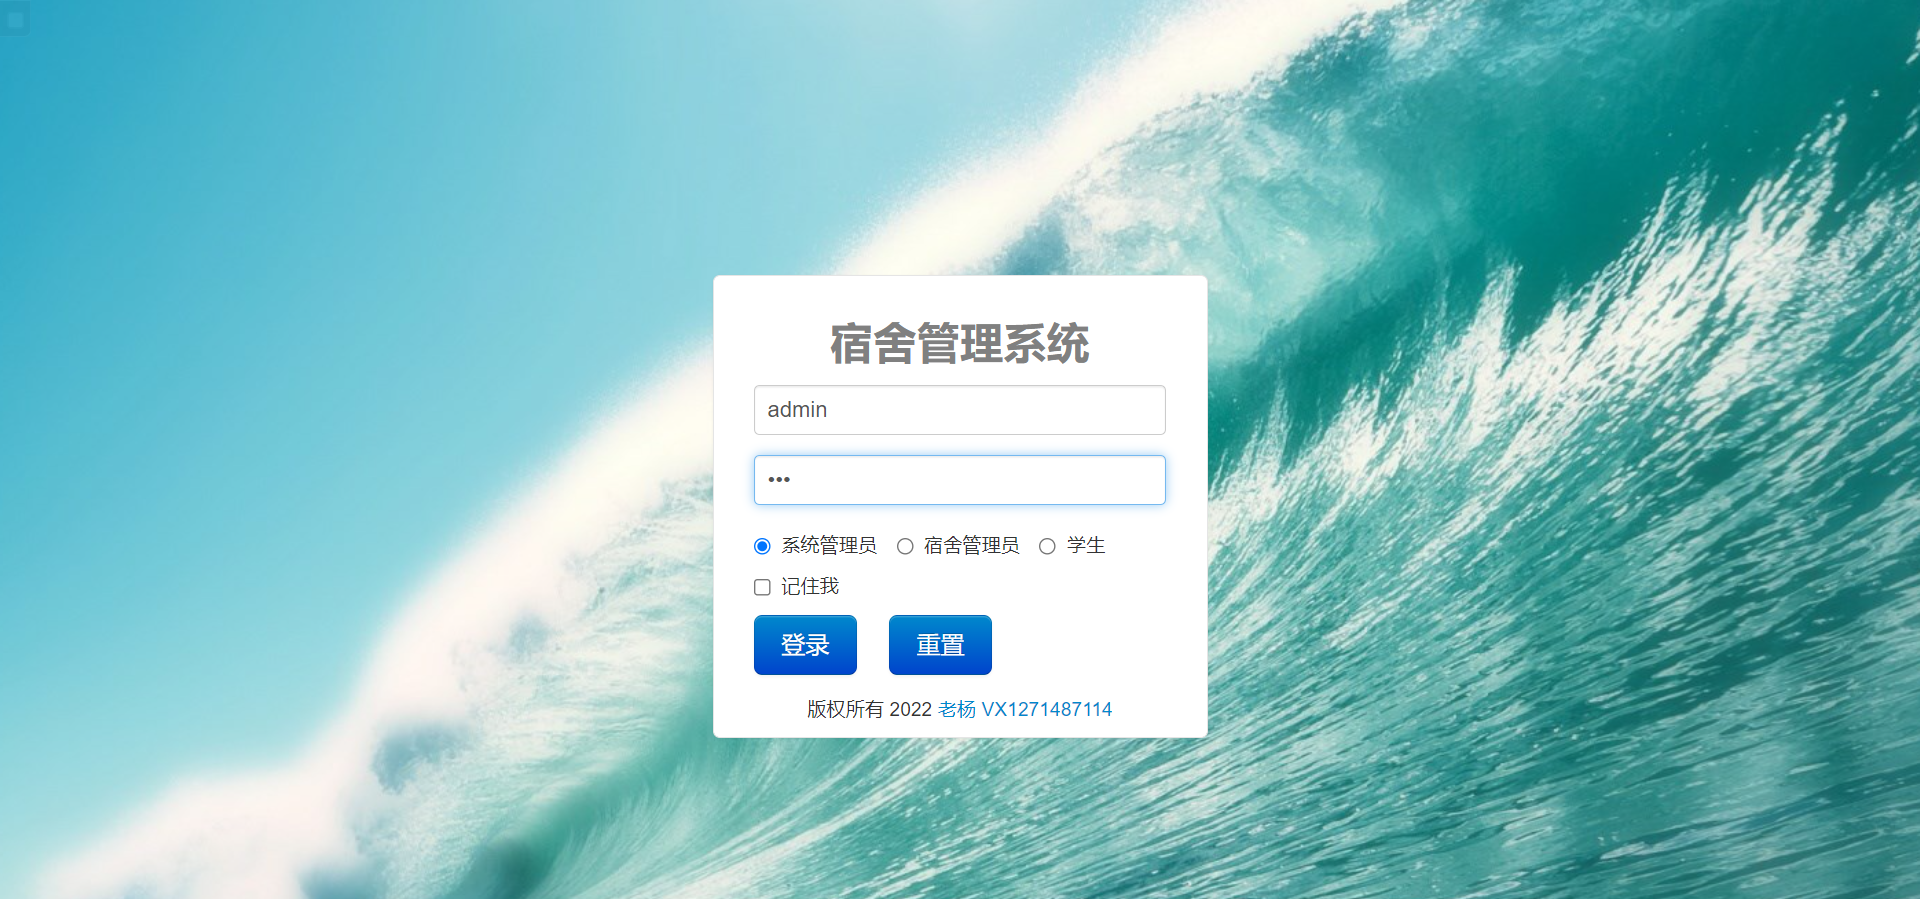
Task: Click the word admin in username box
Action: point(797,410)
